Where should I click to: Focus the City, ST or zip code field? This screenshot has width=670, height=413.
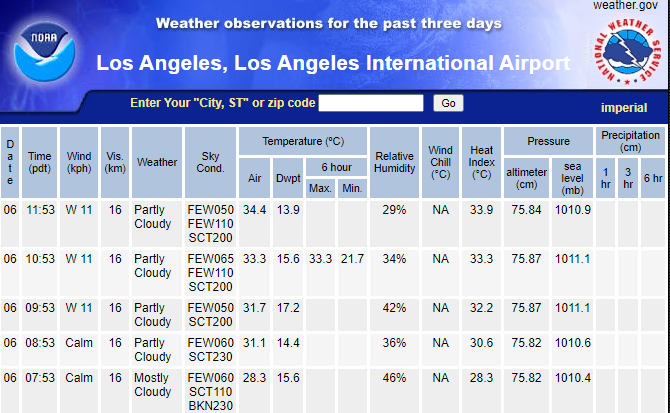[x=371, y=103]
